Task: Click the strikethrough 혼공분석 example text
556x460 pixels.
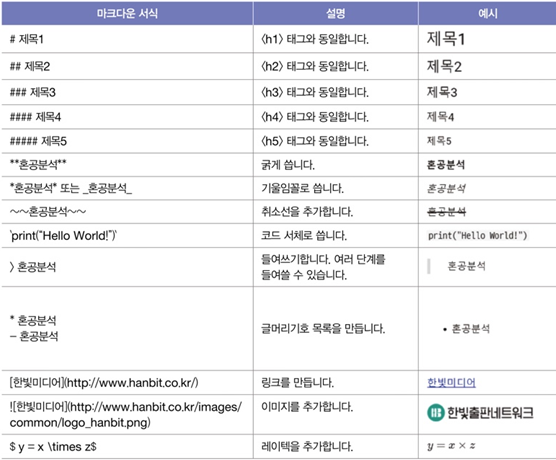Action: (446, 212)
